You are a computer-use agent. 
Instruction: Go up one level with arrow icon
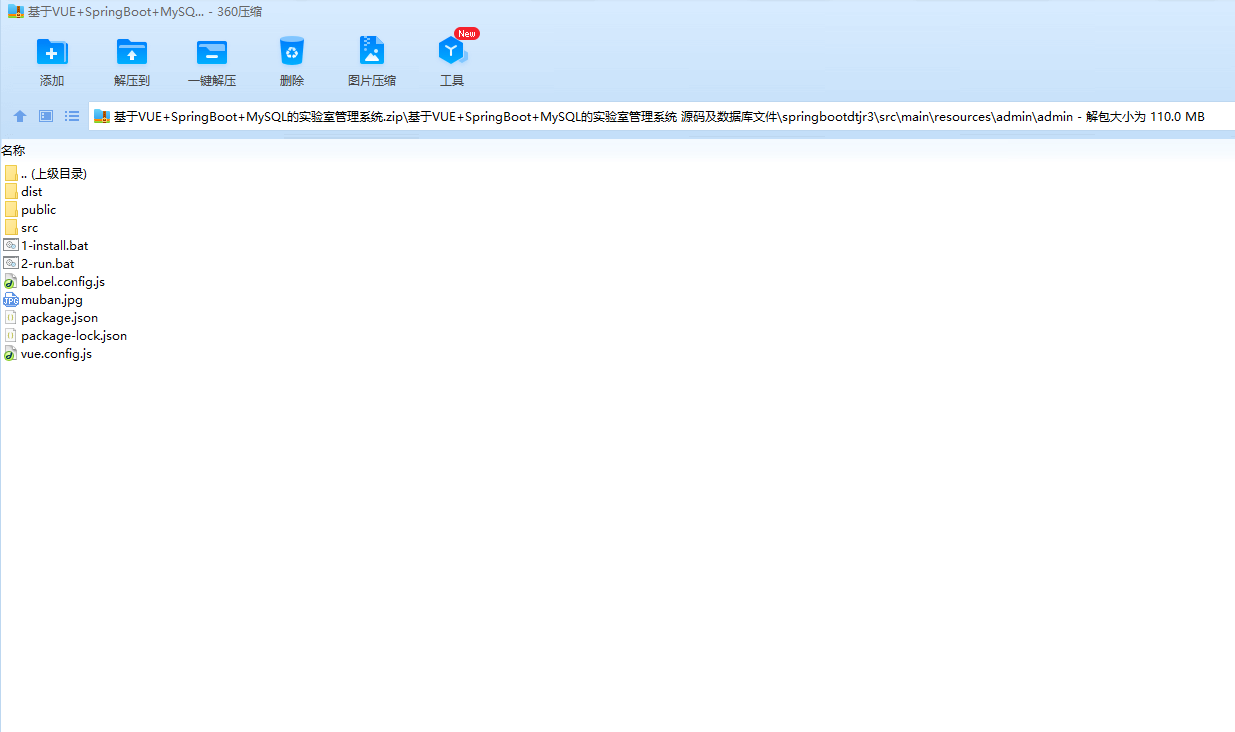(x=19, y=117)
